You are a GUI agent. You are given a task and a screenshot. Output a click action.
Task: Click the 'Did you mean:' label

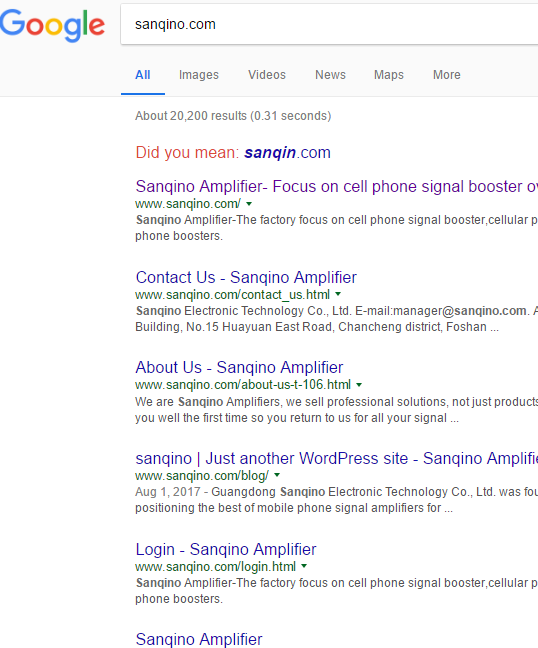(x=187, y=152)
